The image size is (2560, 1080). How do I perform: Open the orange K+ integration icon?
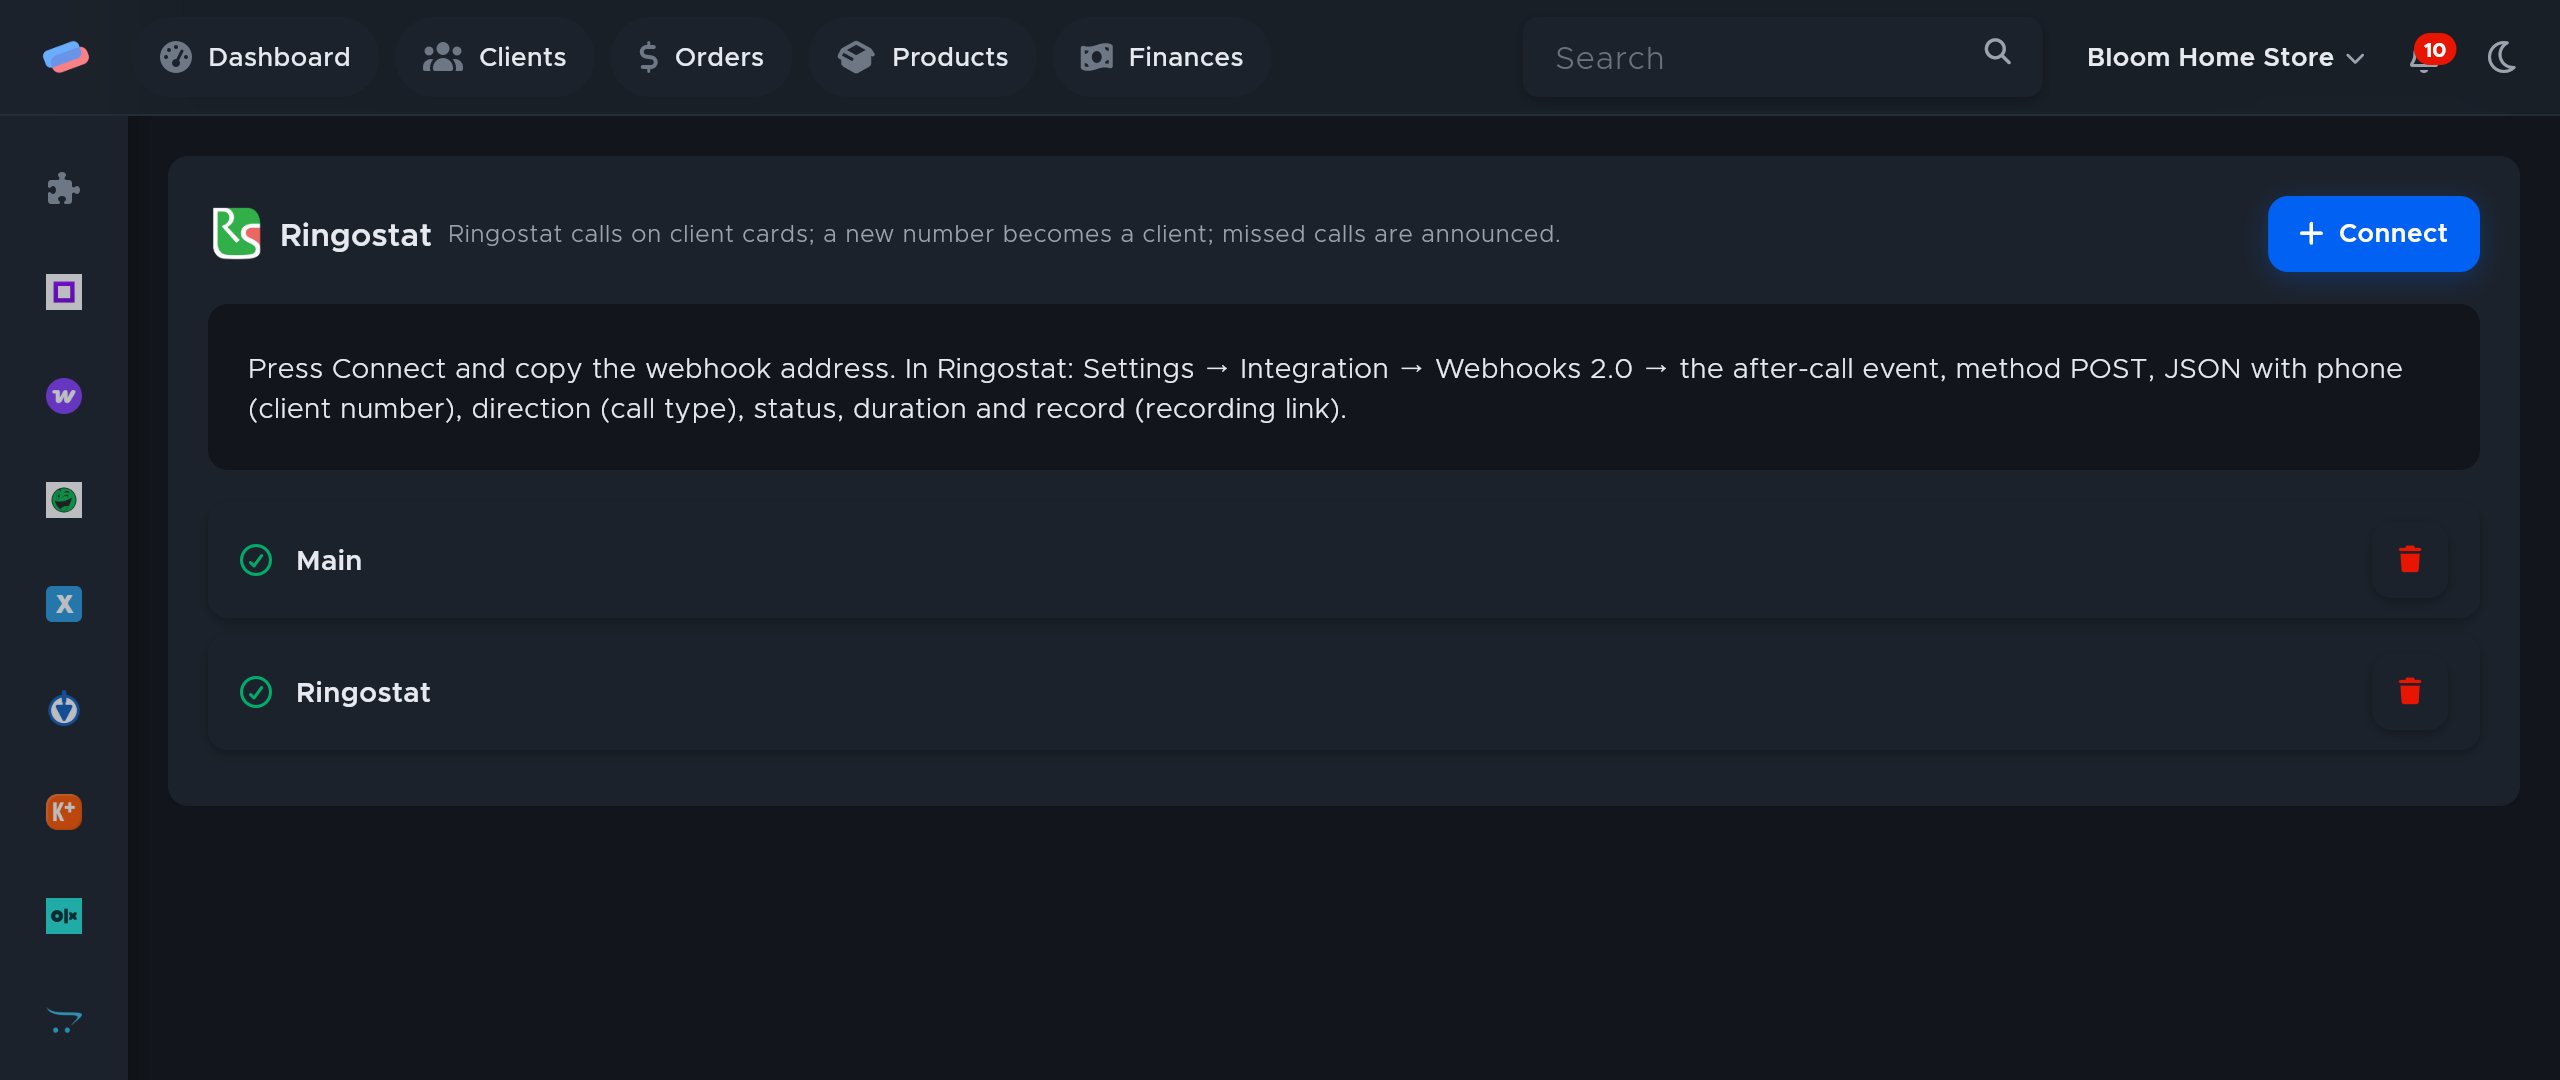(63, 812)
